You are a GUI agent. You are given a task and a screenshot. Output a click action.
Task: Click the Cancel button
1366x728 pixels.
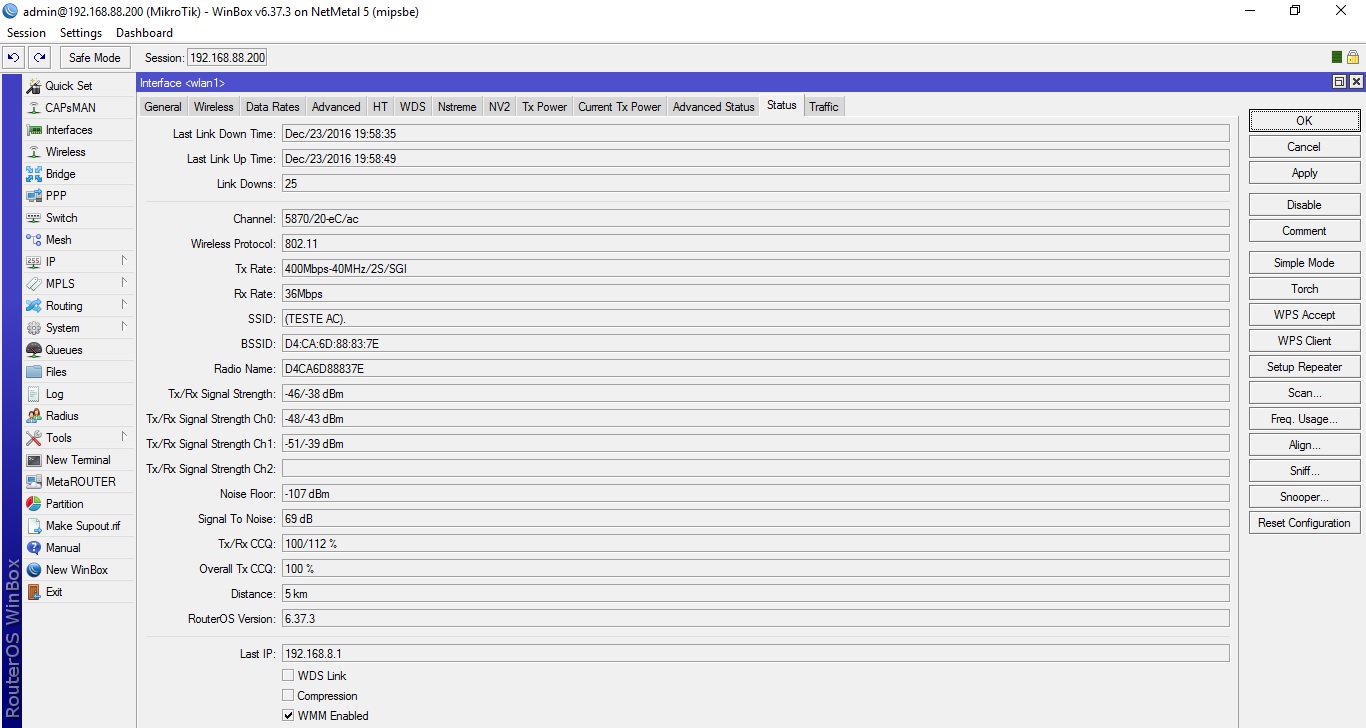pos(1304,147)
